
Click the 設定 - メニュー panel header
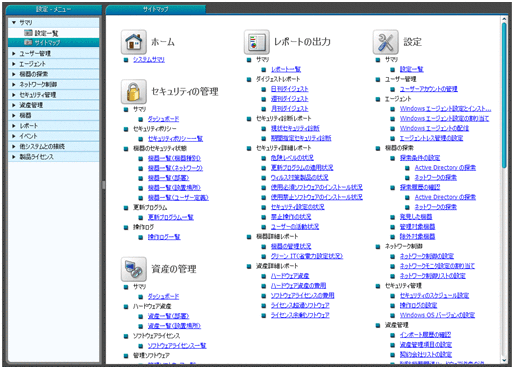54,9
